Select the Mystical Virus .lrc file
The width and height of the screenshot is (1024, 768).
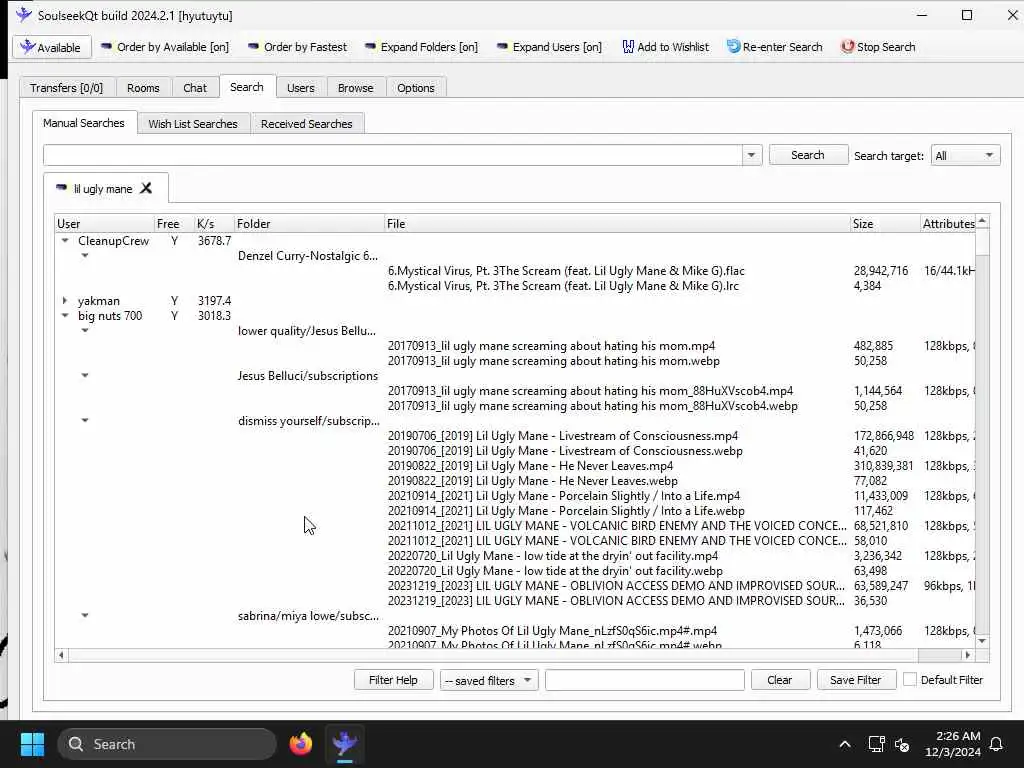[563, 285]
